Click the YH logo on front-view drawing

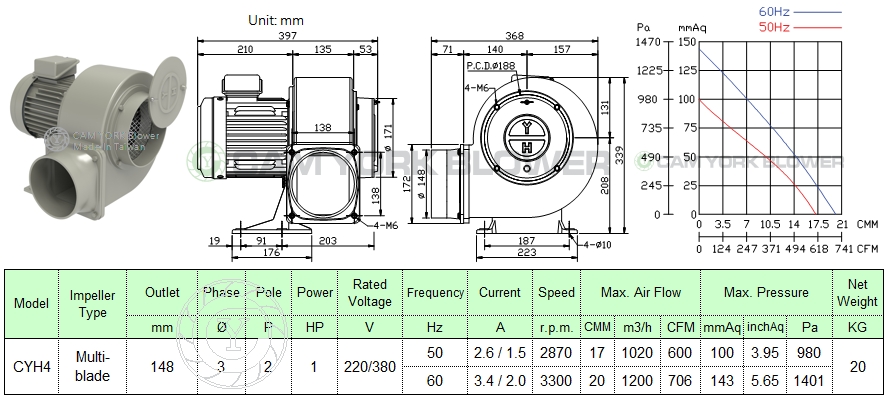tap(527, 137)
